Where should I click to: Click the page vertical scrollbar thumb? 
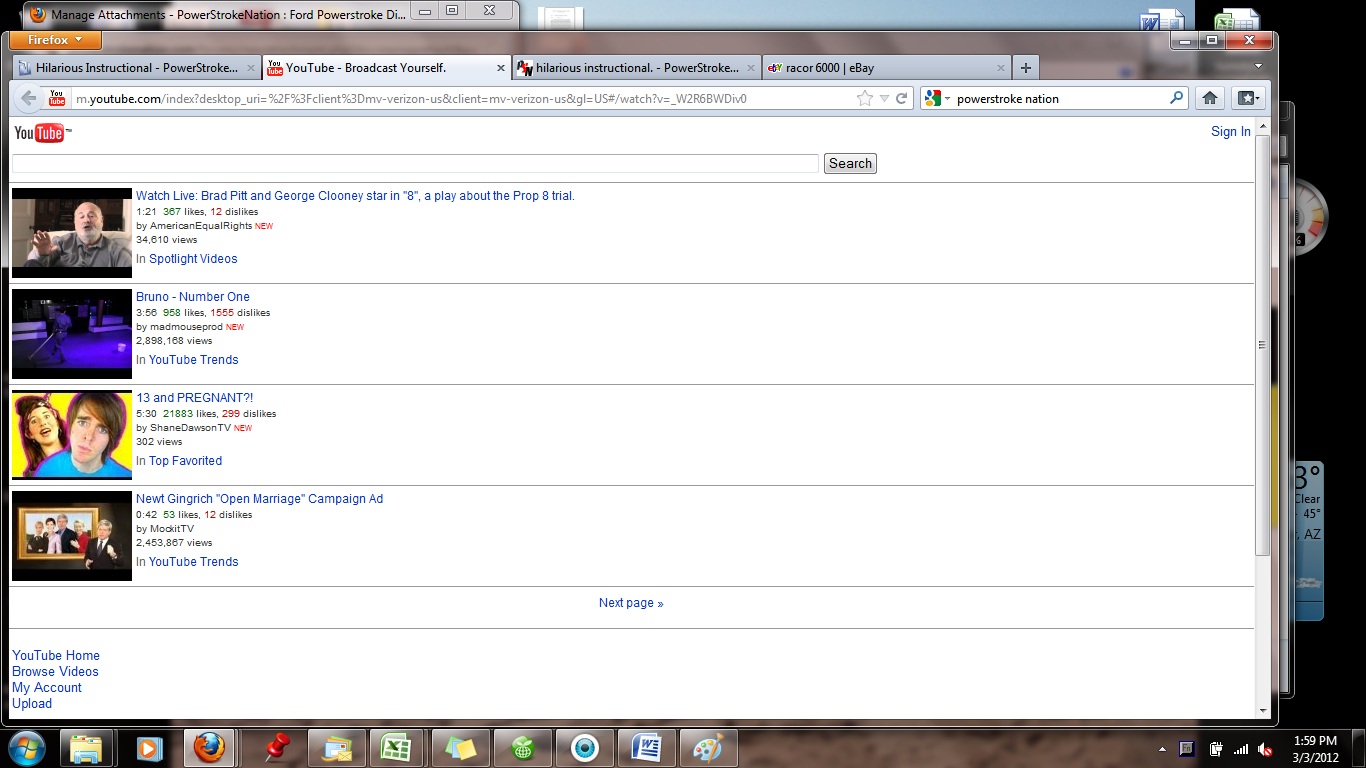point(1262,345)
